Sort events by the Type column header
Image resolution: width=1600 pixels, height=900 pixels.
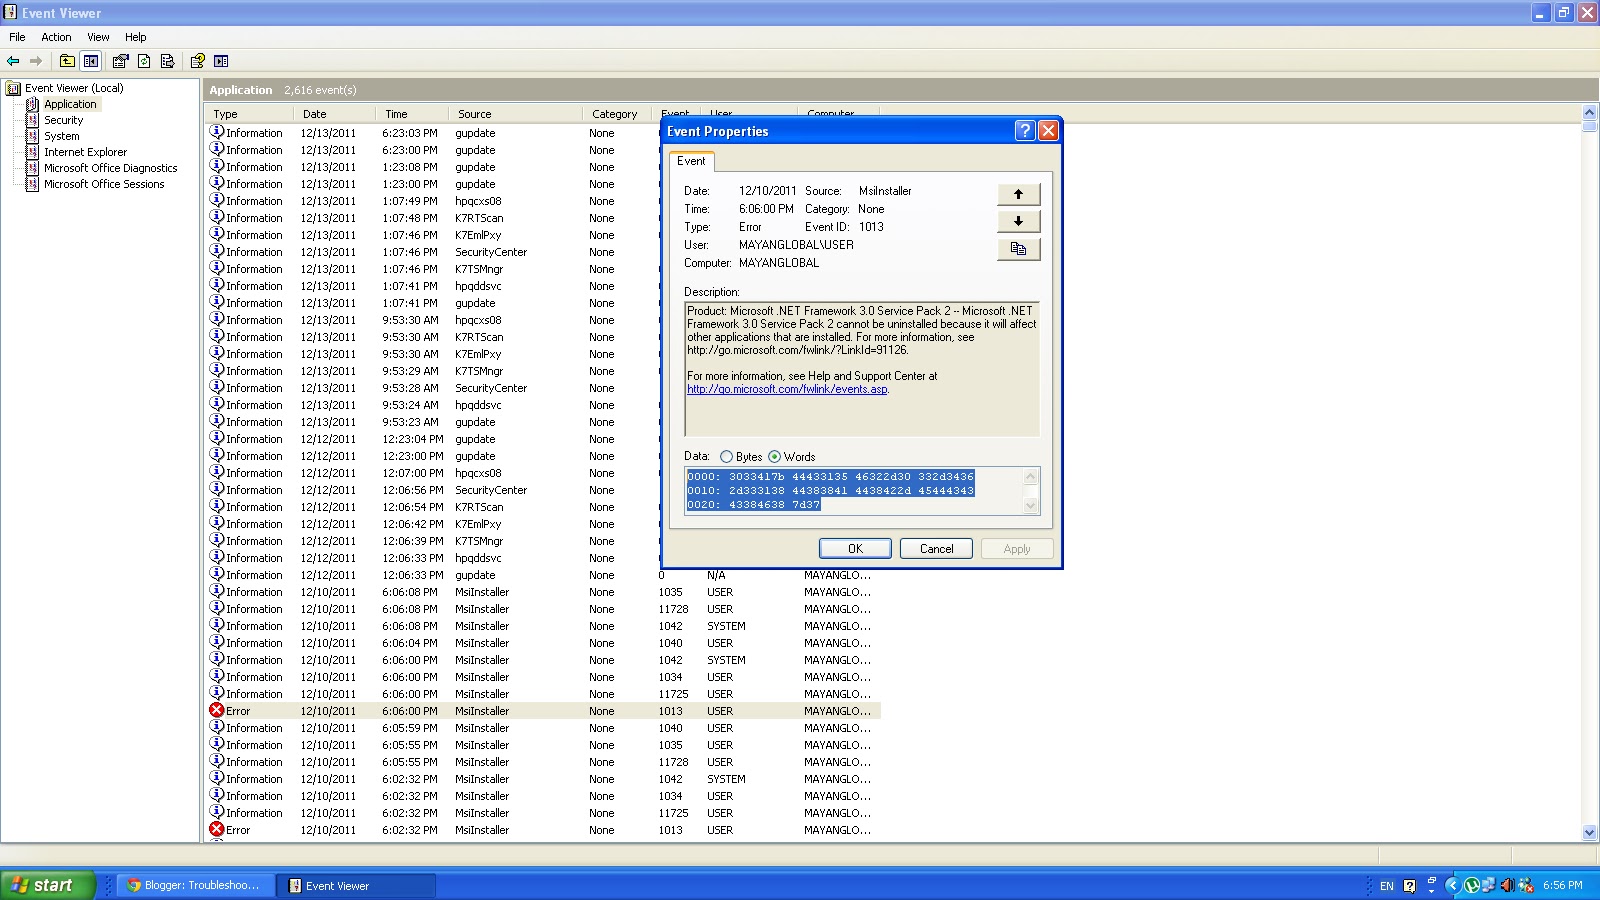(x=251, y=114)
